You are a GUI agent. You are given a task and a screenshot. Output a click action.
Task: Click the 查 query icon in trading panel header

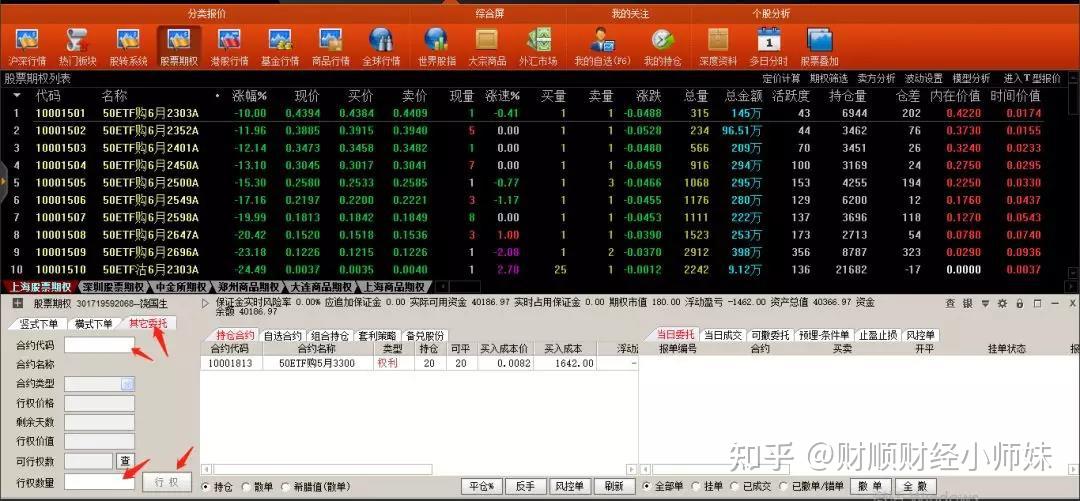coord(951,303)
